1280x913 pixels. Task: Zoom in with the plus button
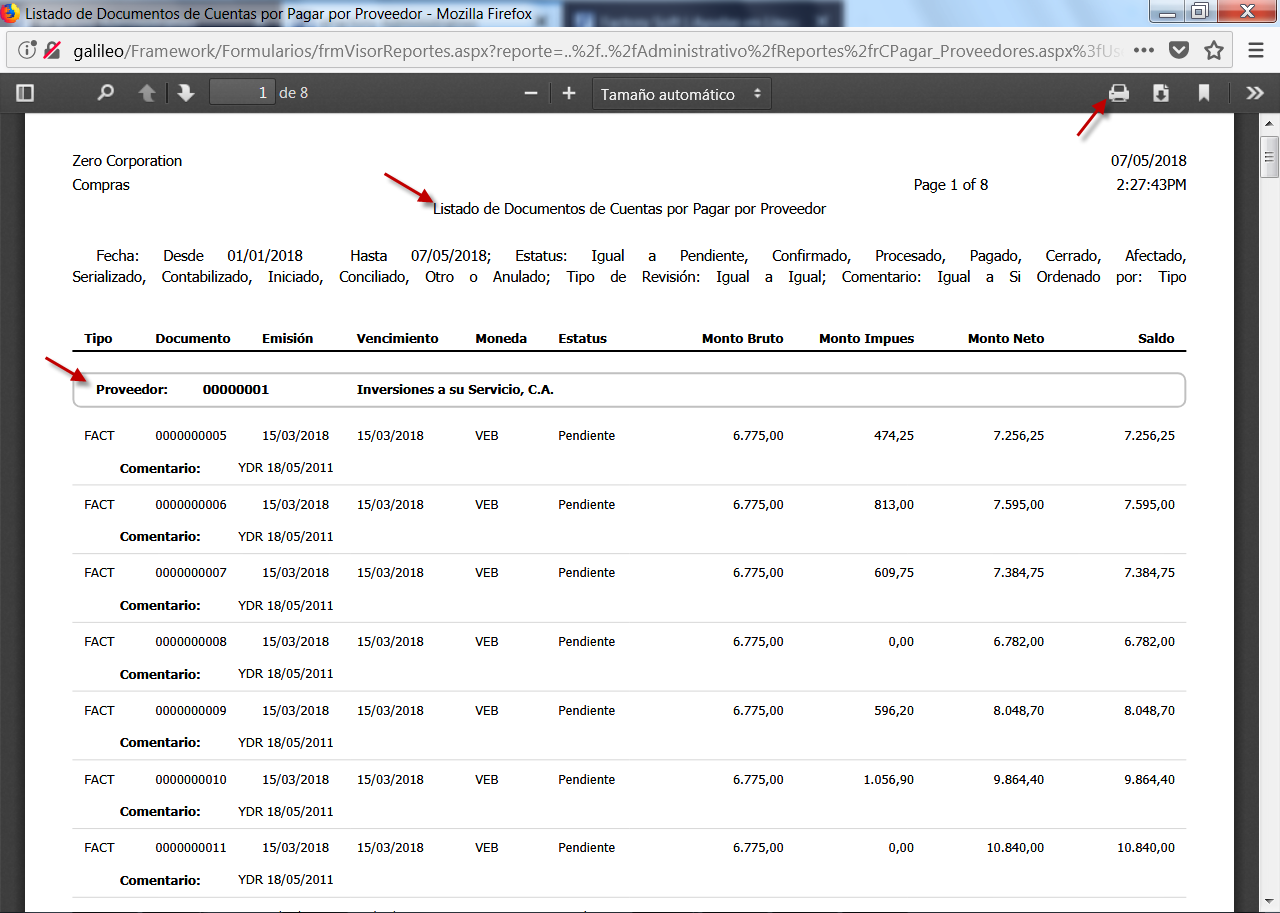569,93
